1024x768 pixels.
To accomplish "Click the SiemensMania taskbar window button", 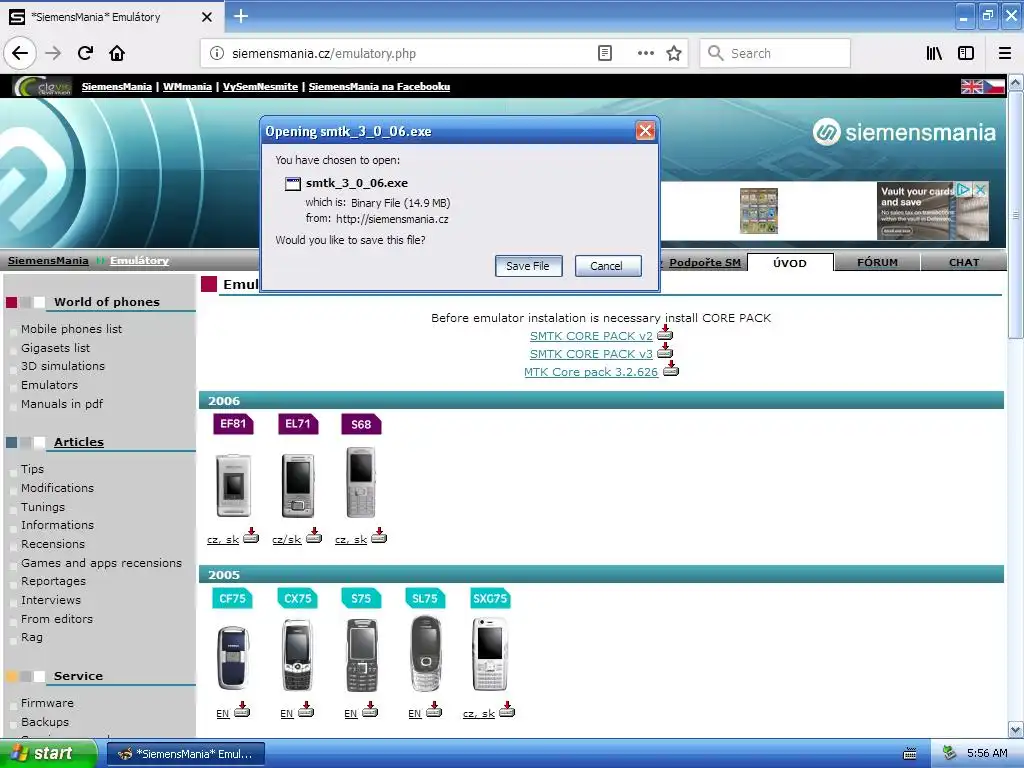I will pyautogui.click(x=185, y=754).
